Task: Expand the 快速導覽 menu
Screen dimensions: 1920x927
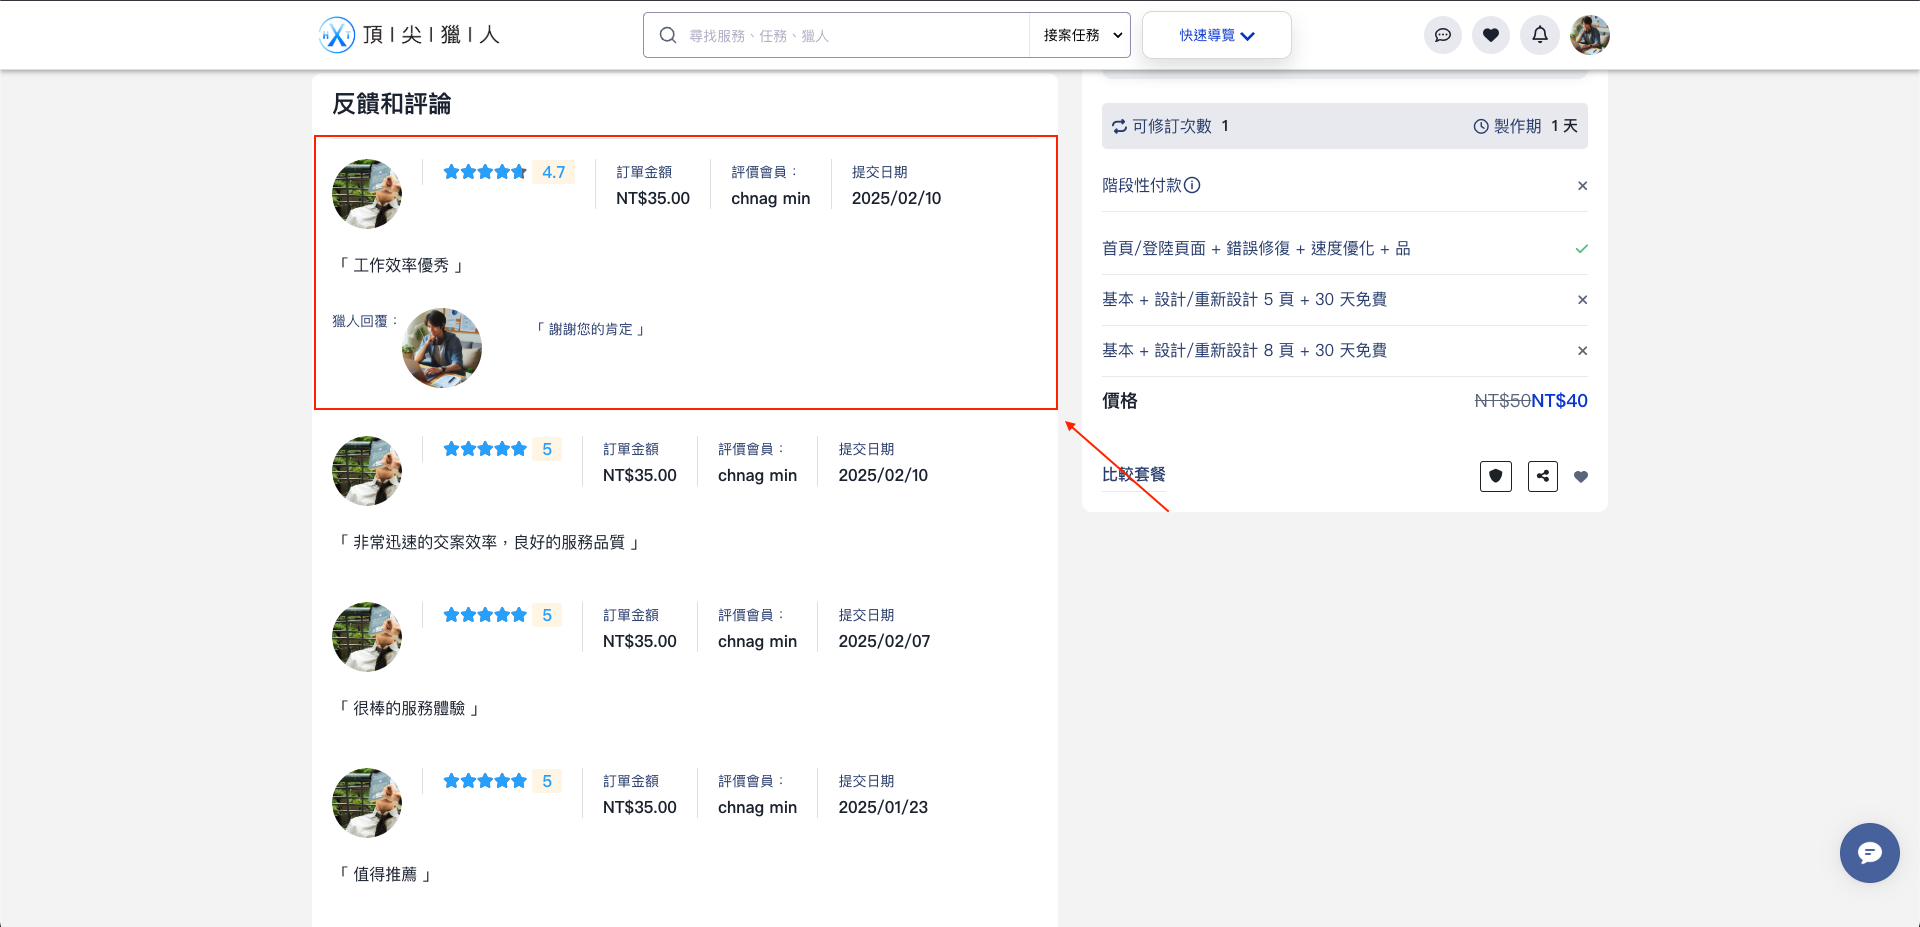Action: tap(1216, 34)
